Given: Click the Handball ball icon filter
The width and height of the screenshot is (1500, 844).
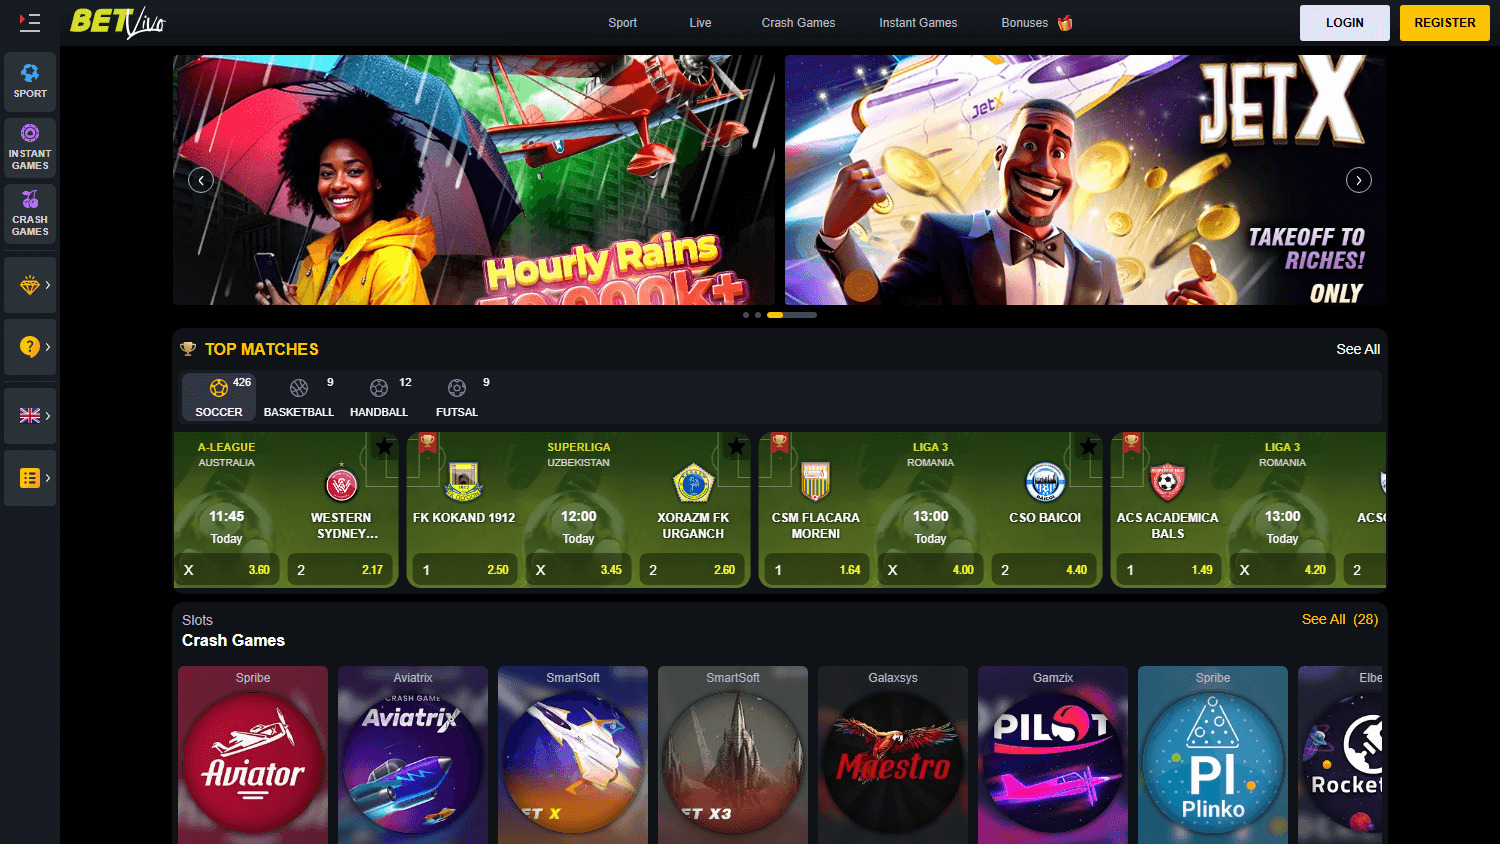Looking at the screenshot, I should point(379,388).
